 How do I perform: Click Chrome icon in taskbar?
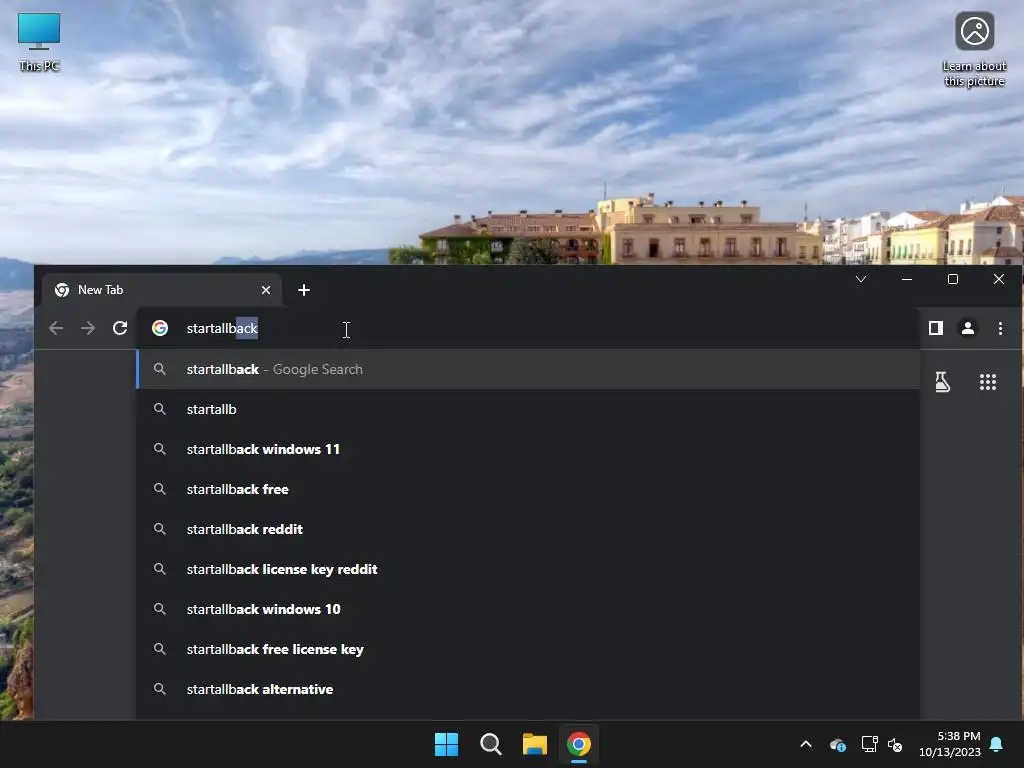click(x=579, y=744)
